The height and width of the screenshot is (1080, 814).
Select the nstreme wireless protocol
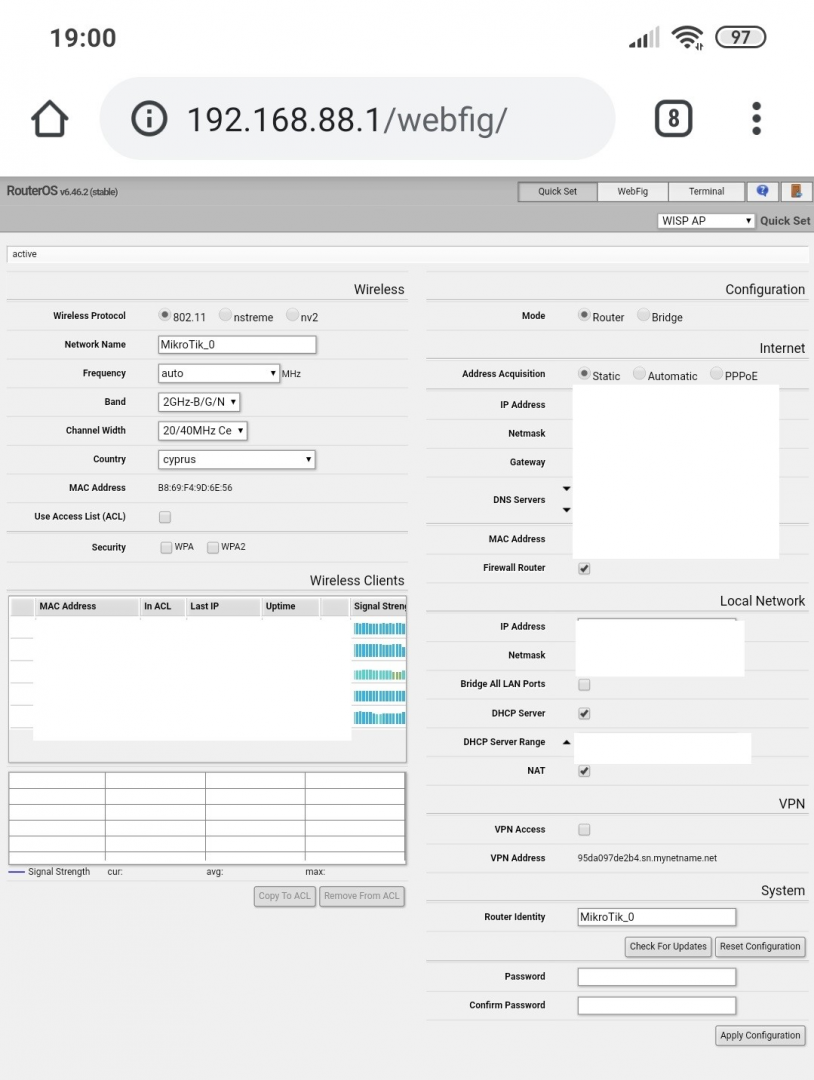[225, 315]
